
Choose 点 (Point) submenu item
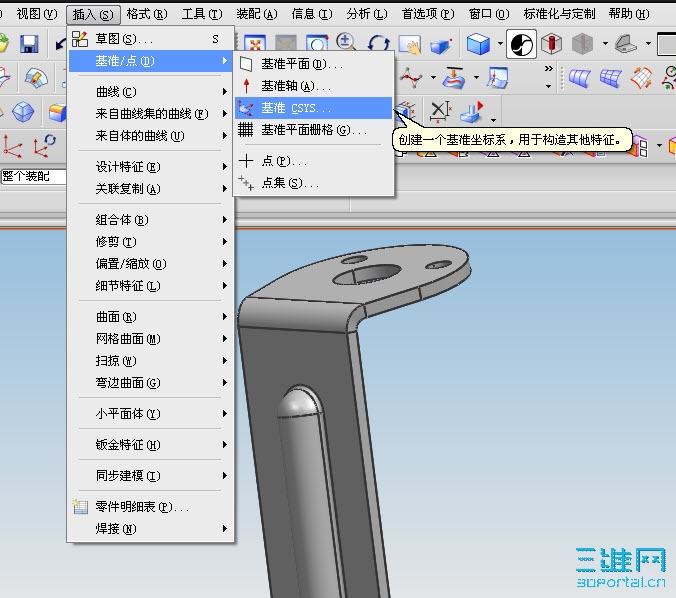click(314, 161)
